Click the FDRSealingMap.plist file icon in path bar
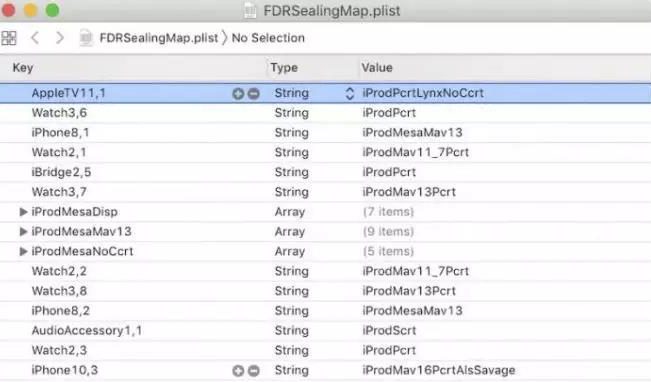 pos(86,38)
